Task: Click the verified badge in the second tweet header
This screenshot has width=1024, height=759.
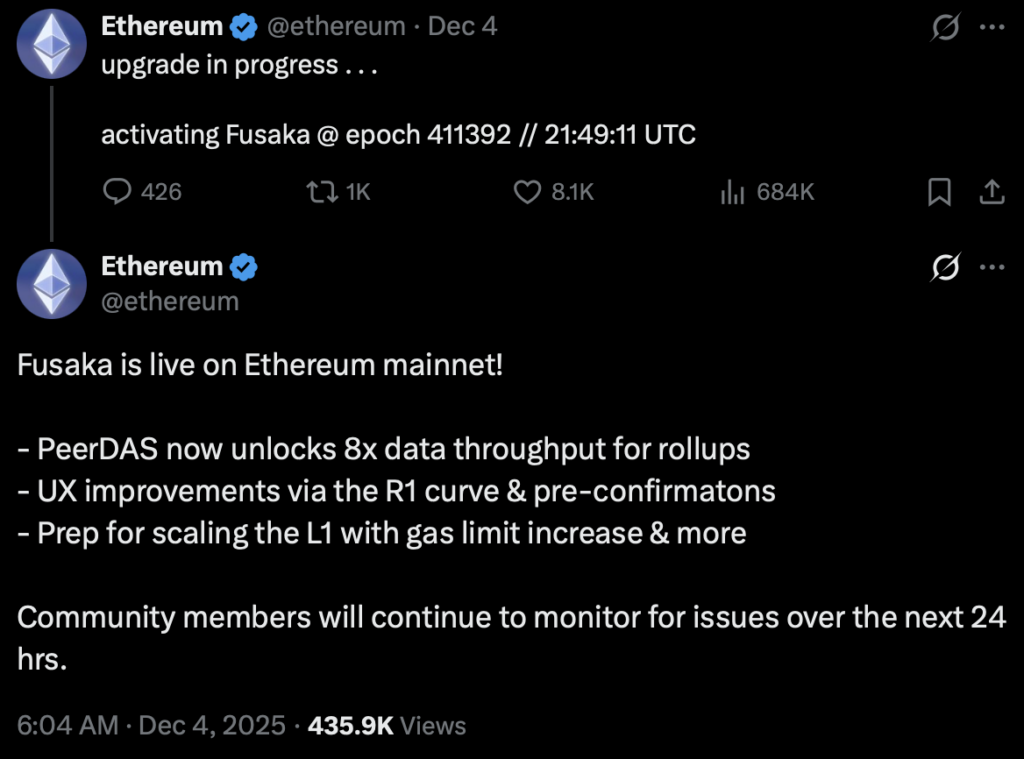Action: point(243,266)
